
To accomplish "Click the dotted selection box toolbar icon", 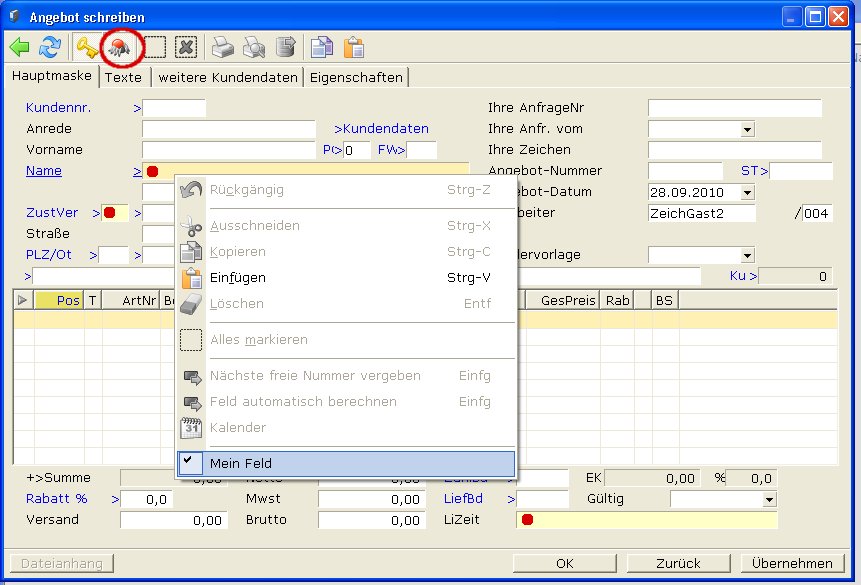I will tap(155, 47).
